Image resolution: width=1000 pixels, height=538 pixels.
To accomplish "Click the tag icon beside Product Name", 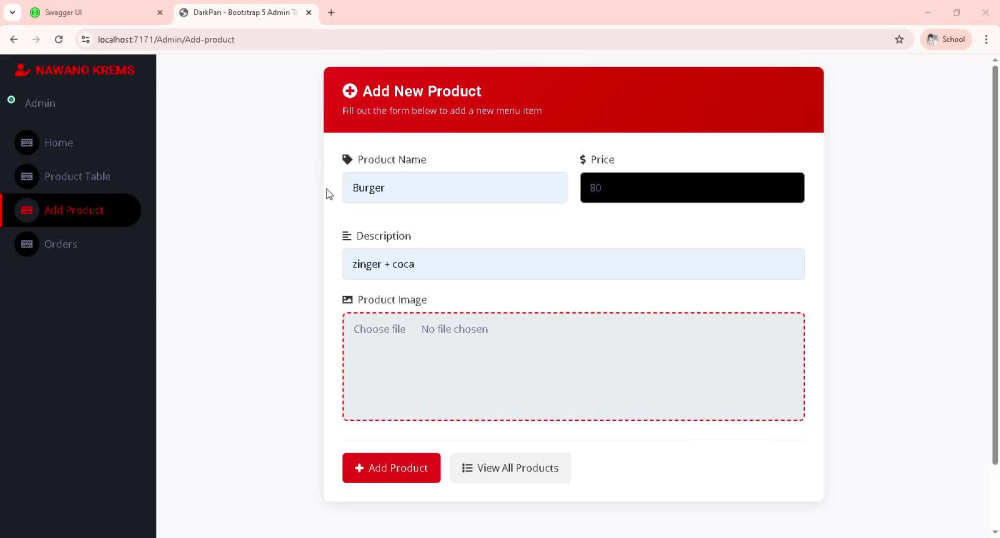I will click(347, 159).
